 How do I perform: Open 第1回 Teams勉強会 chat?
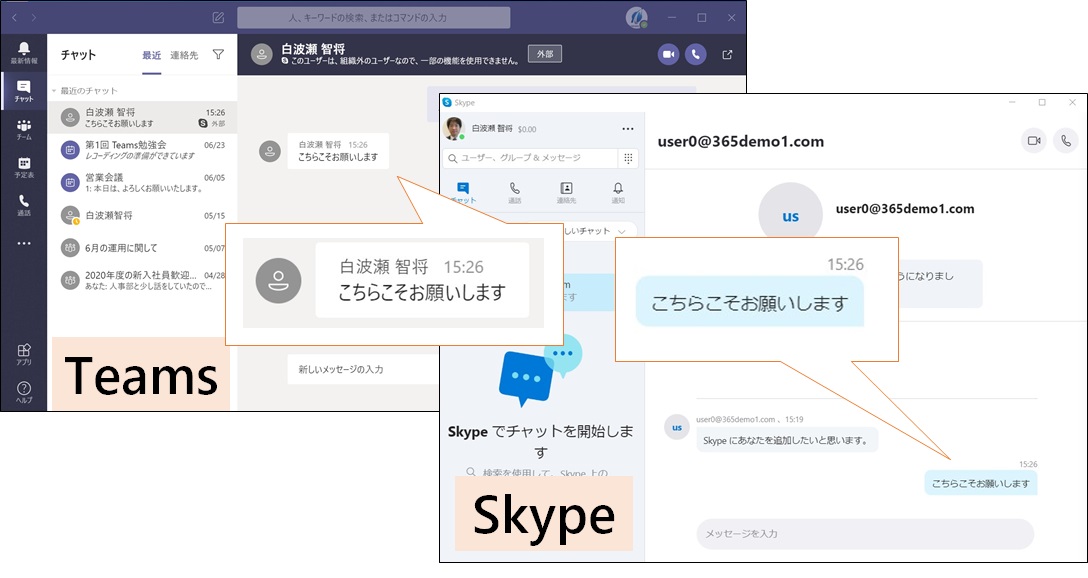142,150
